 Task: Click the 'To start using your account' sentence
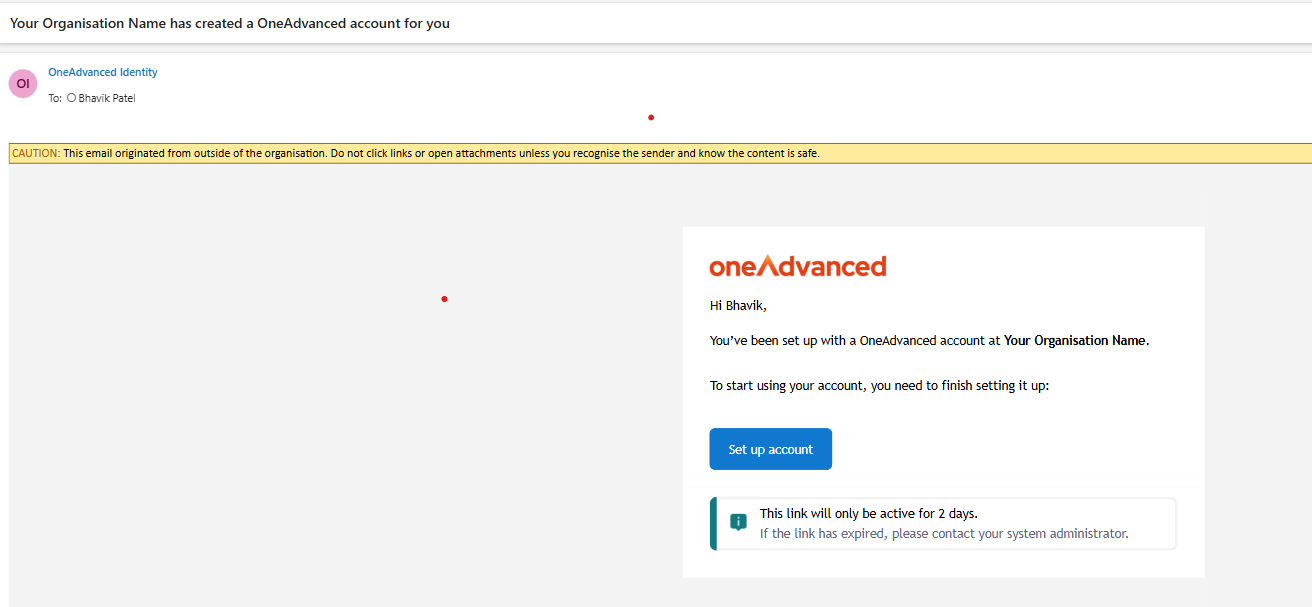click(880, 385)
